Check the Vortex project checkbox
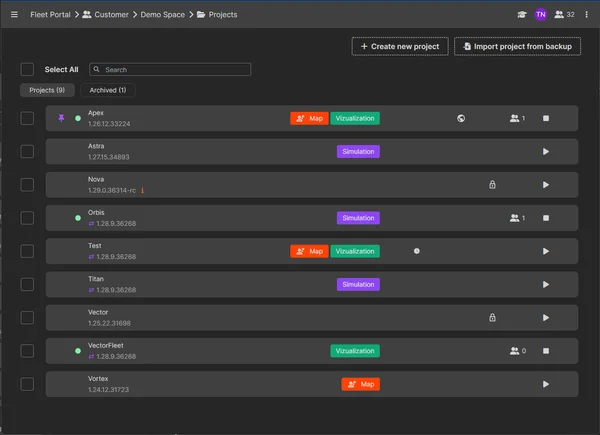600x435 pixels. 27,384
